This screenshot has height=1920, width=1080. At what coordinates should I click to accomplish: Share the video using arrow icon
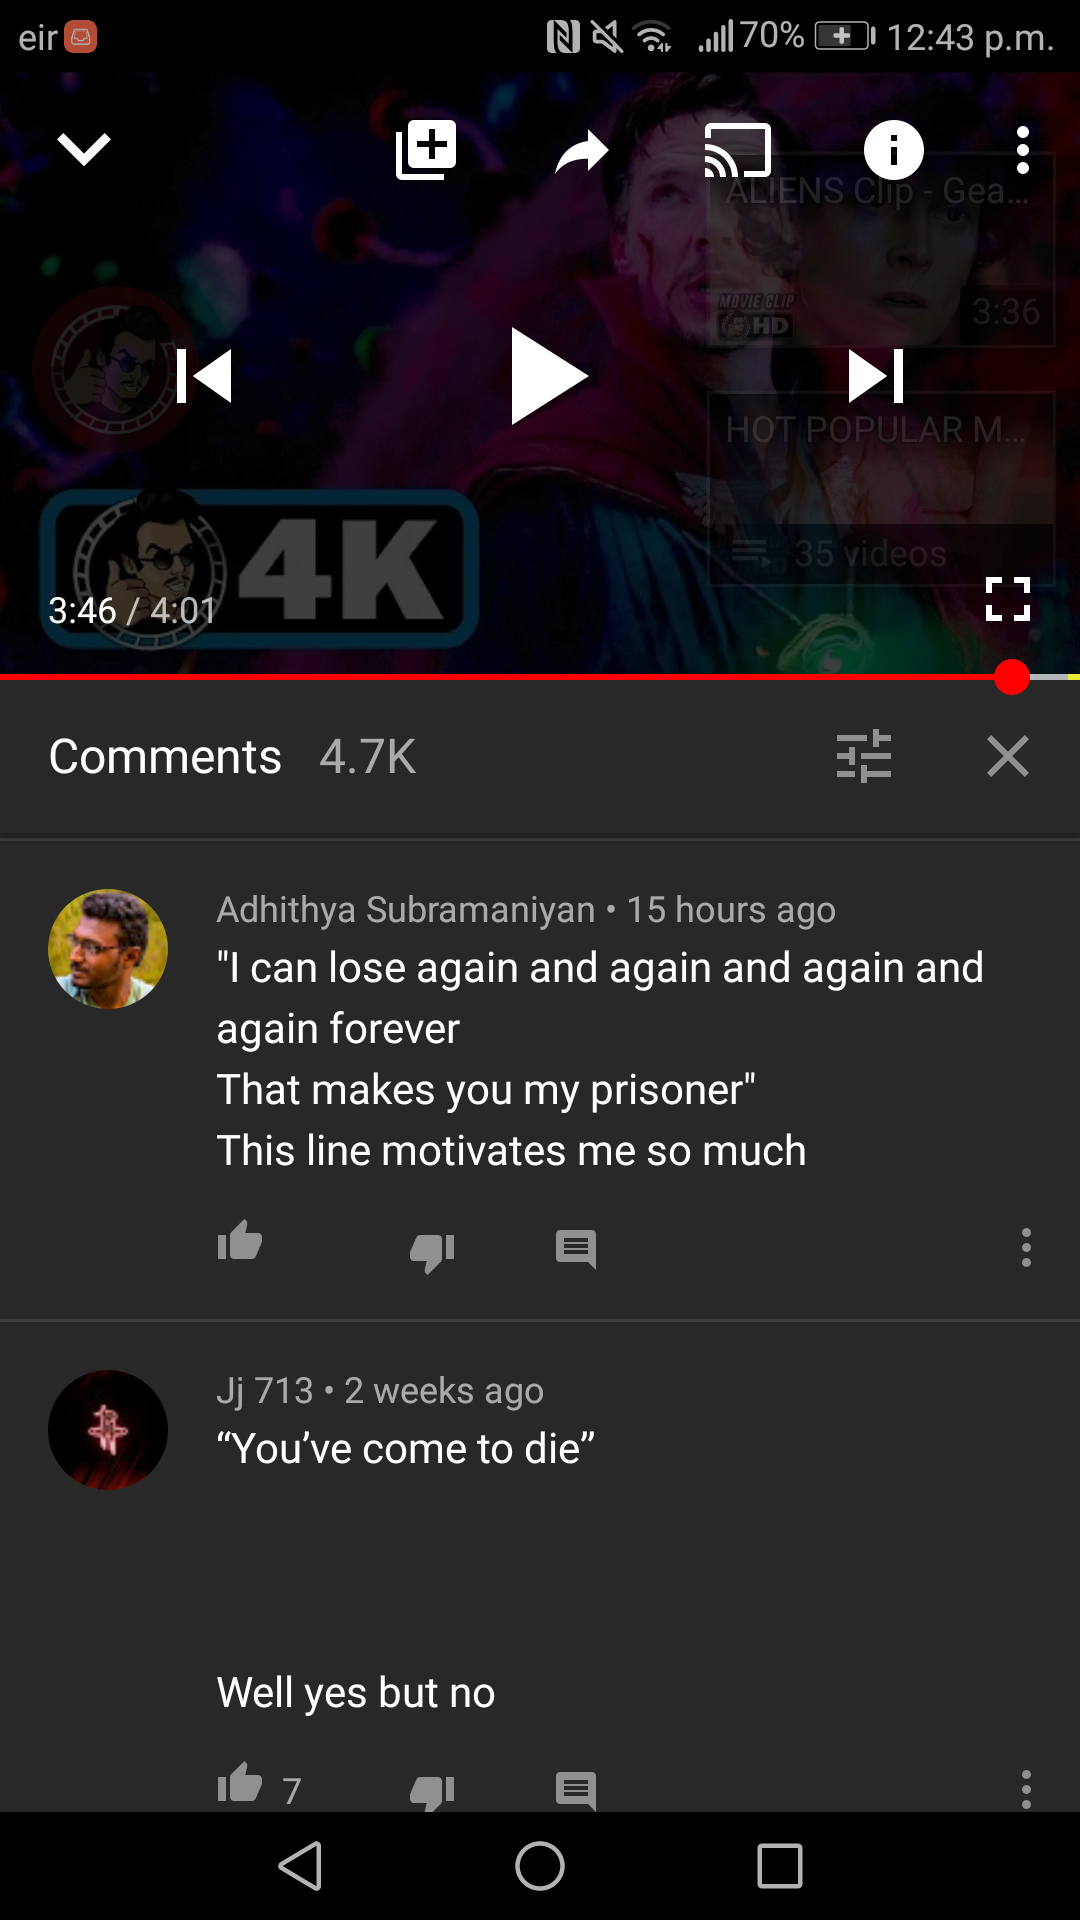582,151
